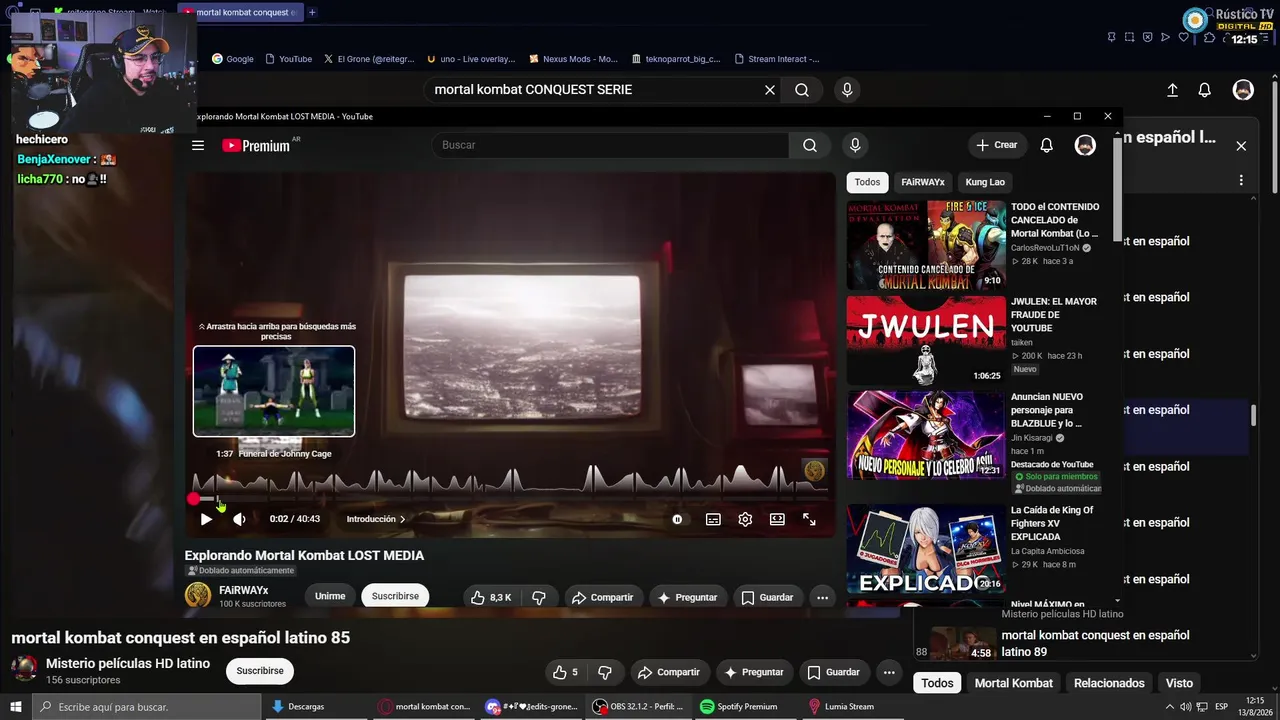Share the mortal kombat conquest 85 video

point(668,673)
